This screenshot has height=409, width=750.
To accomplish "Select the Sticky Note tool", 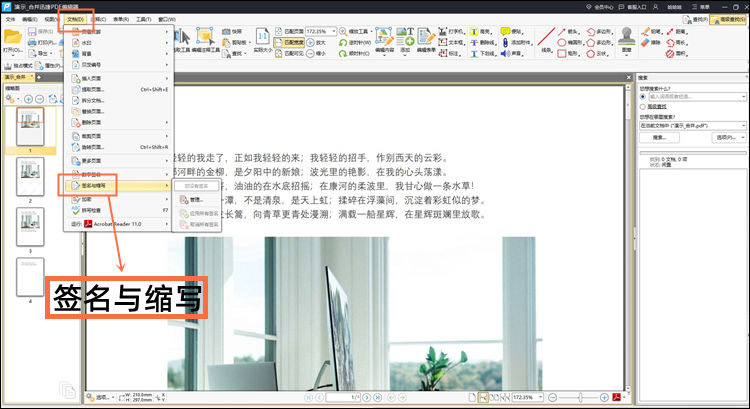I will click(x=512, y=32).
